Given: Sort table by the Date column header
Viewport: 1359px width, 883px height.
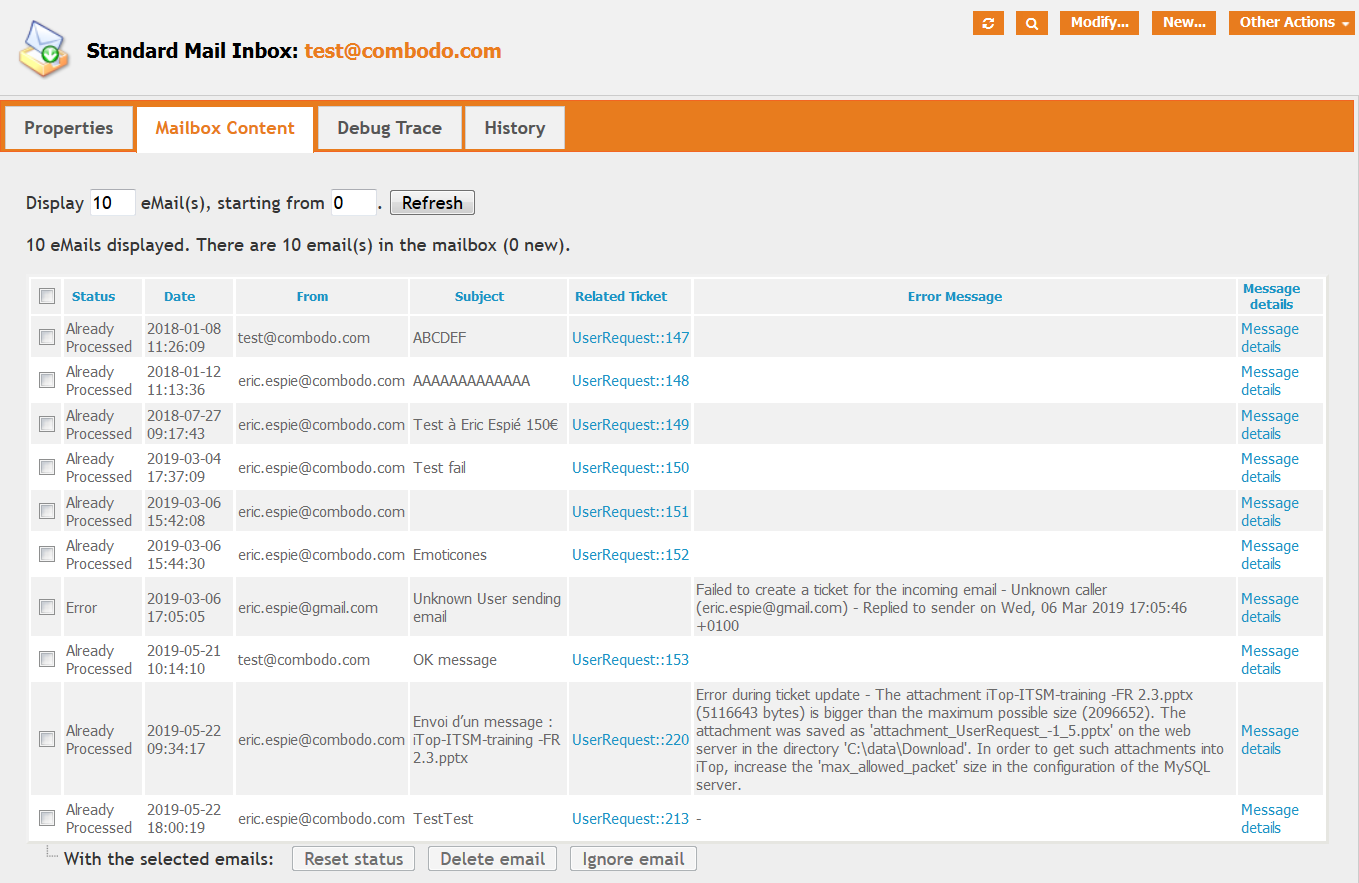Looking at the screenshot, I should [180, 296].
